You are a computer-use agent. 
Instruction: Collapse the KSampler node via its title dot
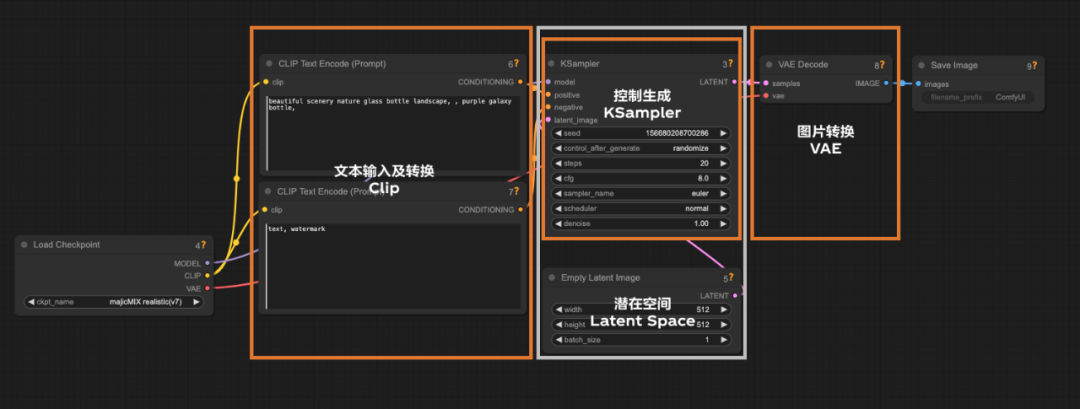(x=551, y=63)
